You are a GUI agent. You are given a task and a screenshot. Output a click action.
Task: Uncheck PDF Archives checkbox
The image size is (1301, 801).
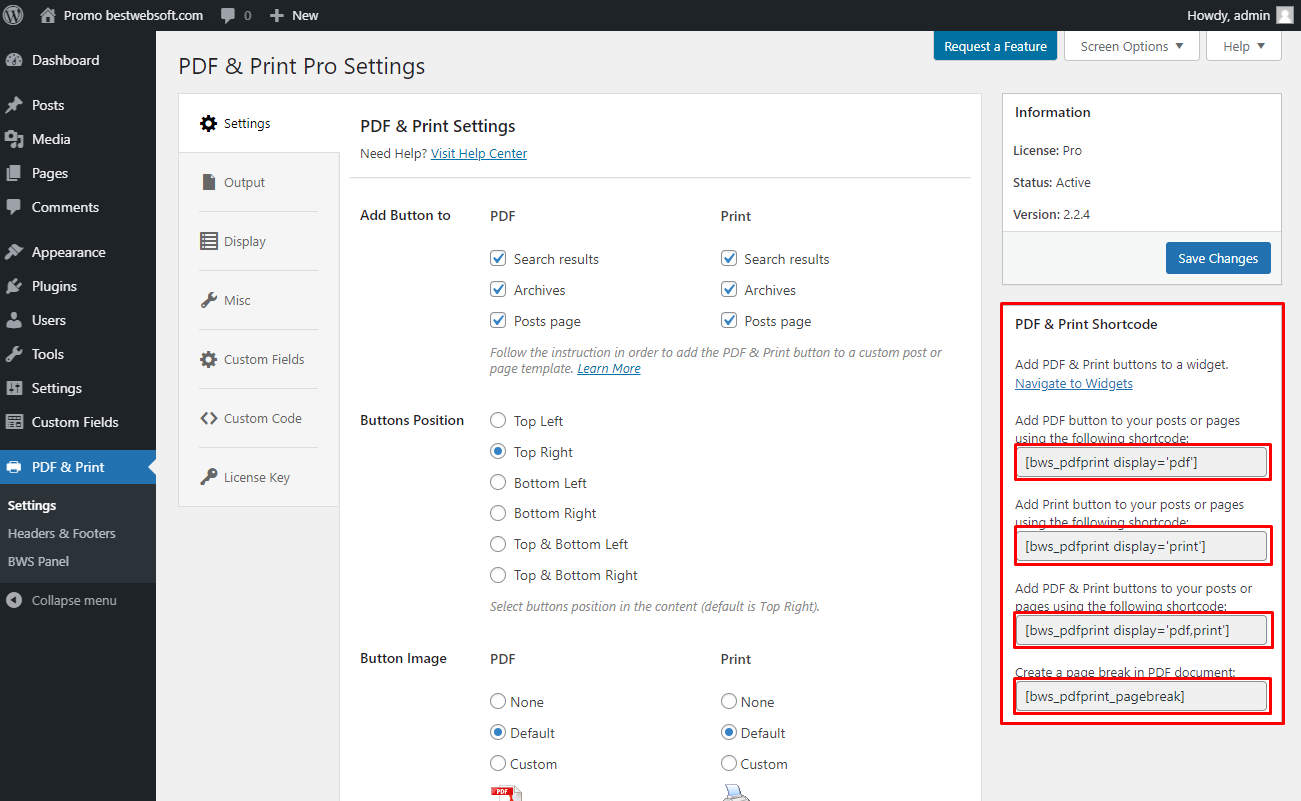click(498, 289)
